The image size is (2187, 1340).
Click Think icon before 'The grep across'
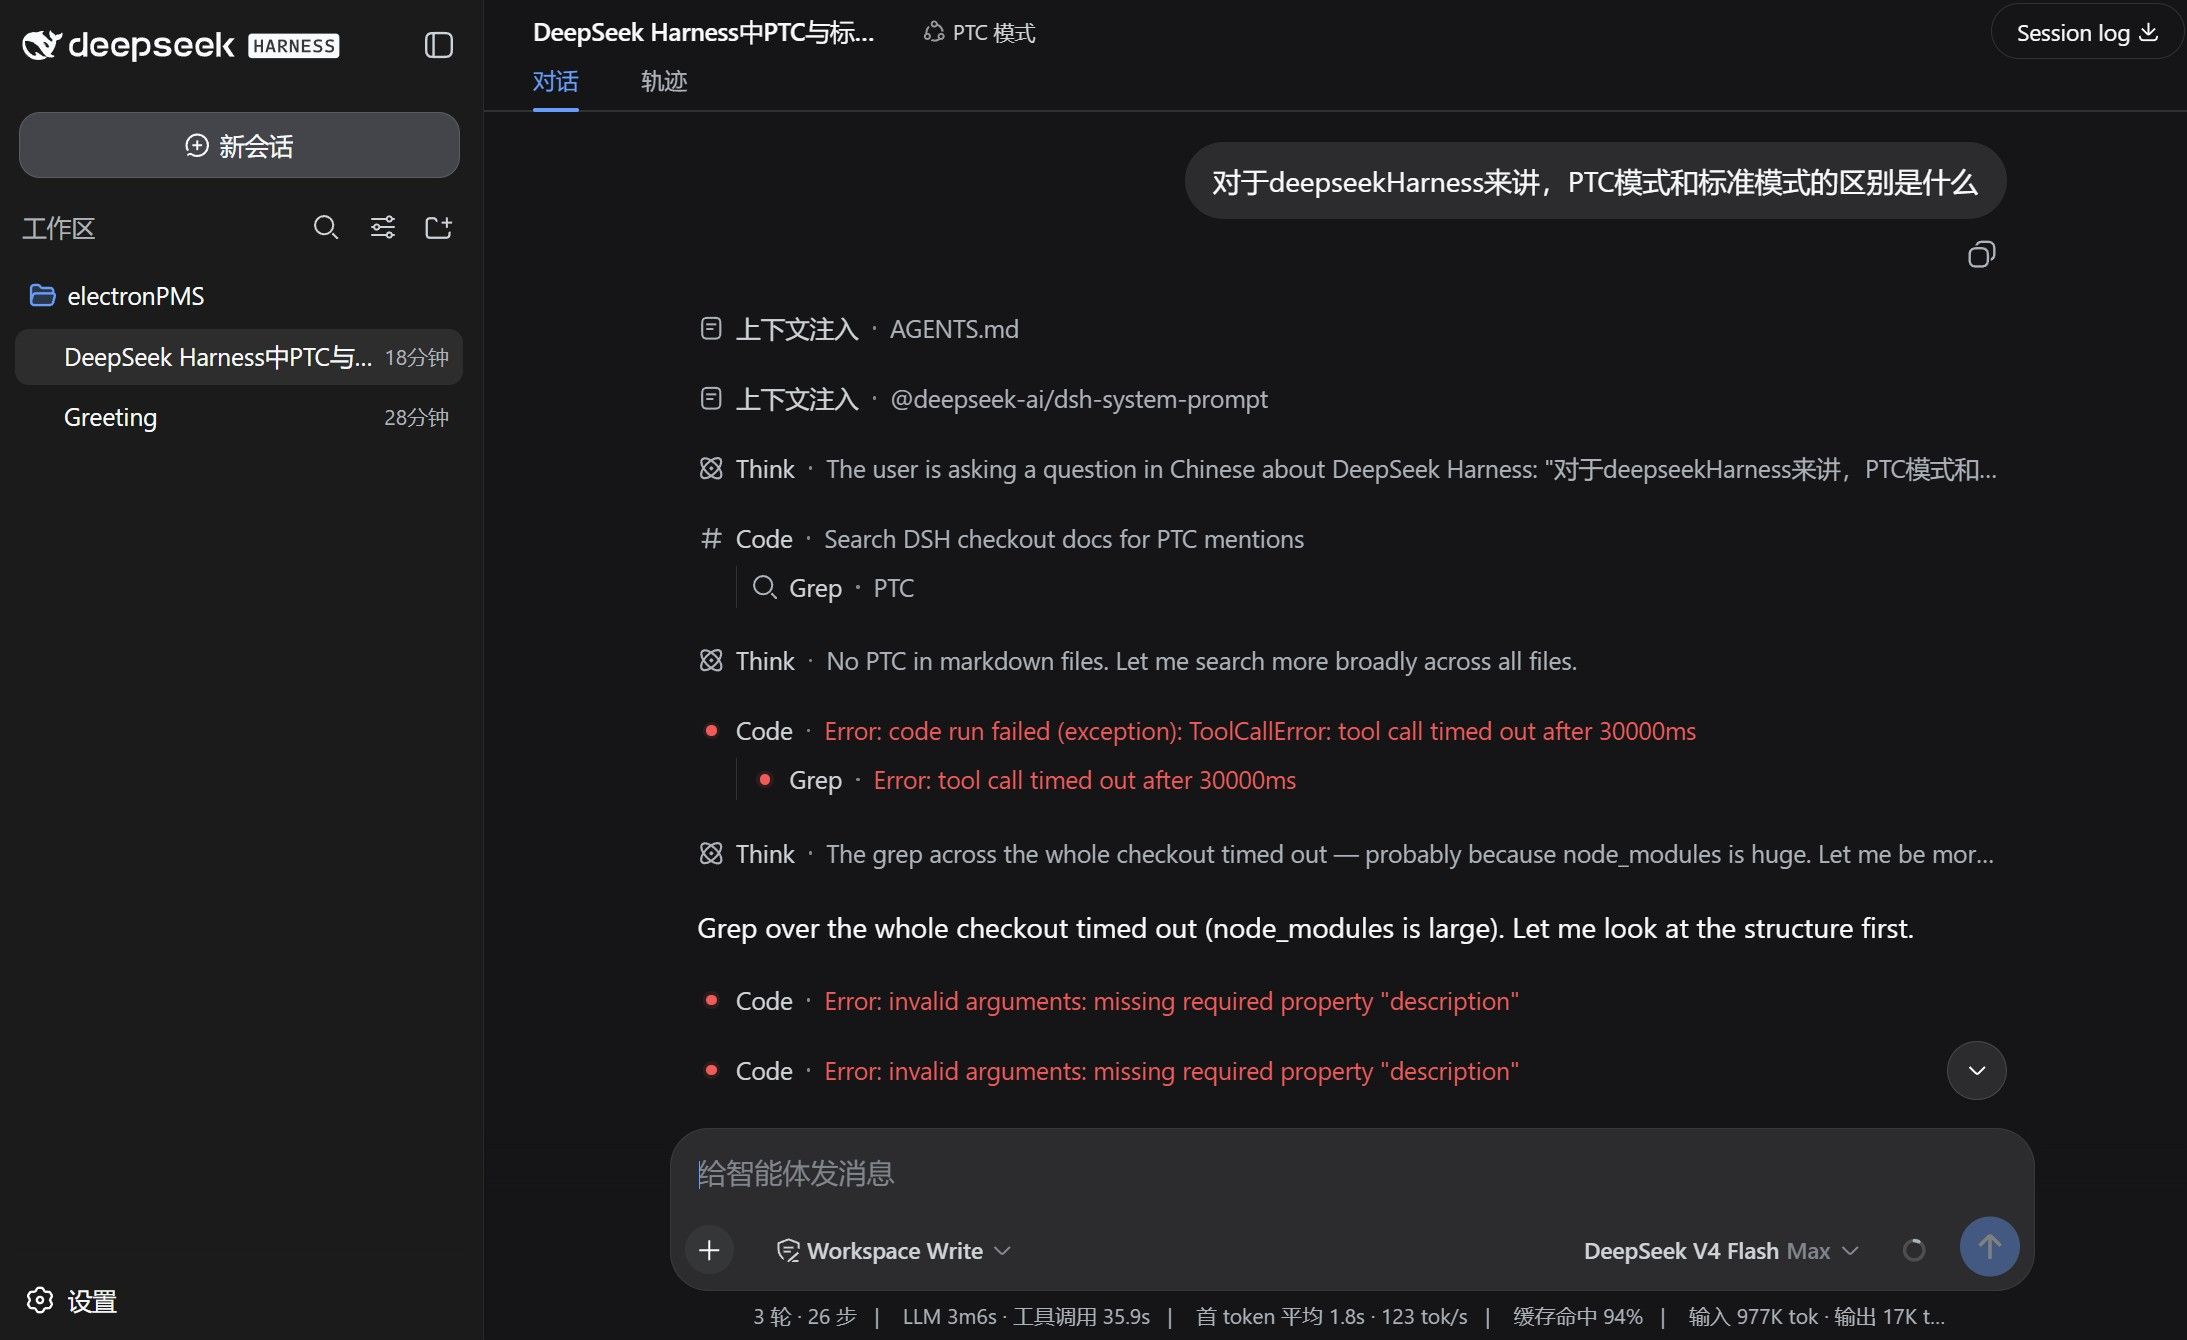(x=711, y=853)
